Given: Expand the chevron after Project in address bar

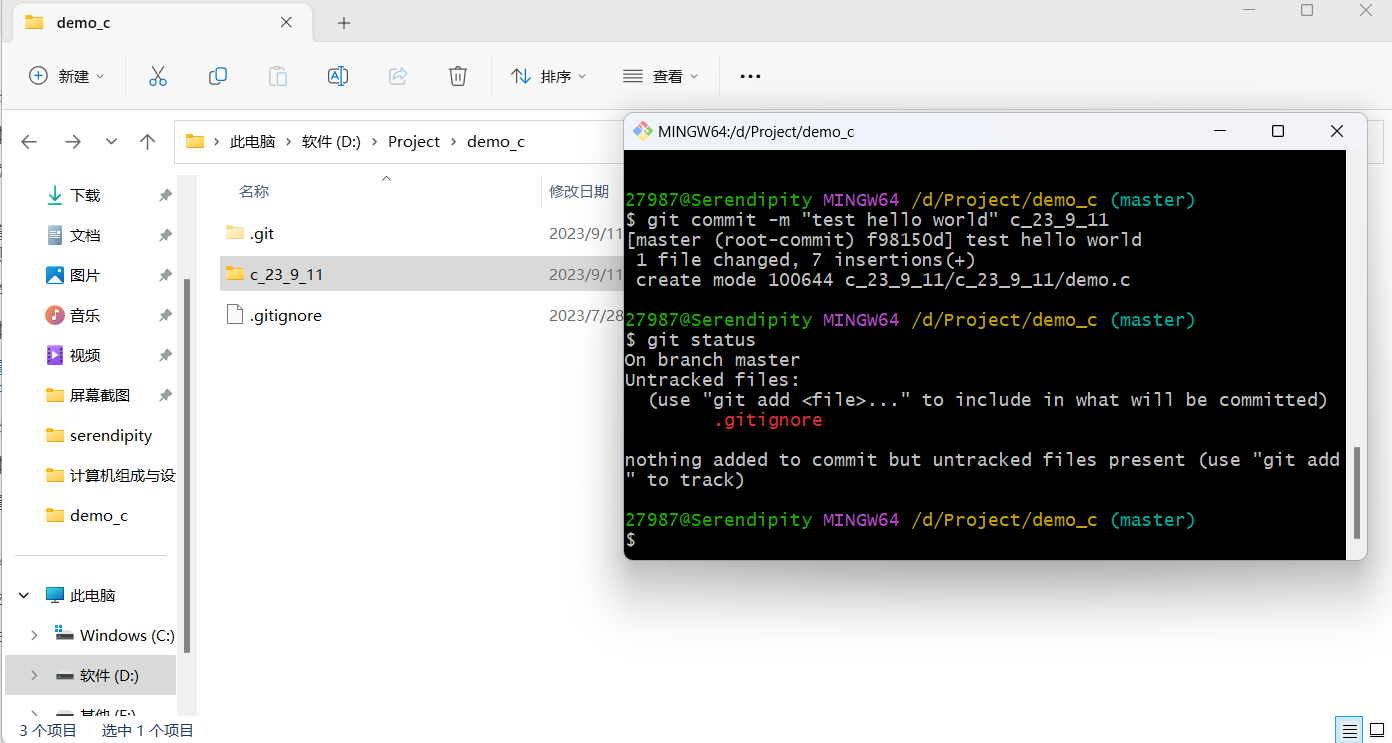Looking at the screenshot, I should 453,142.
